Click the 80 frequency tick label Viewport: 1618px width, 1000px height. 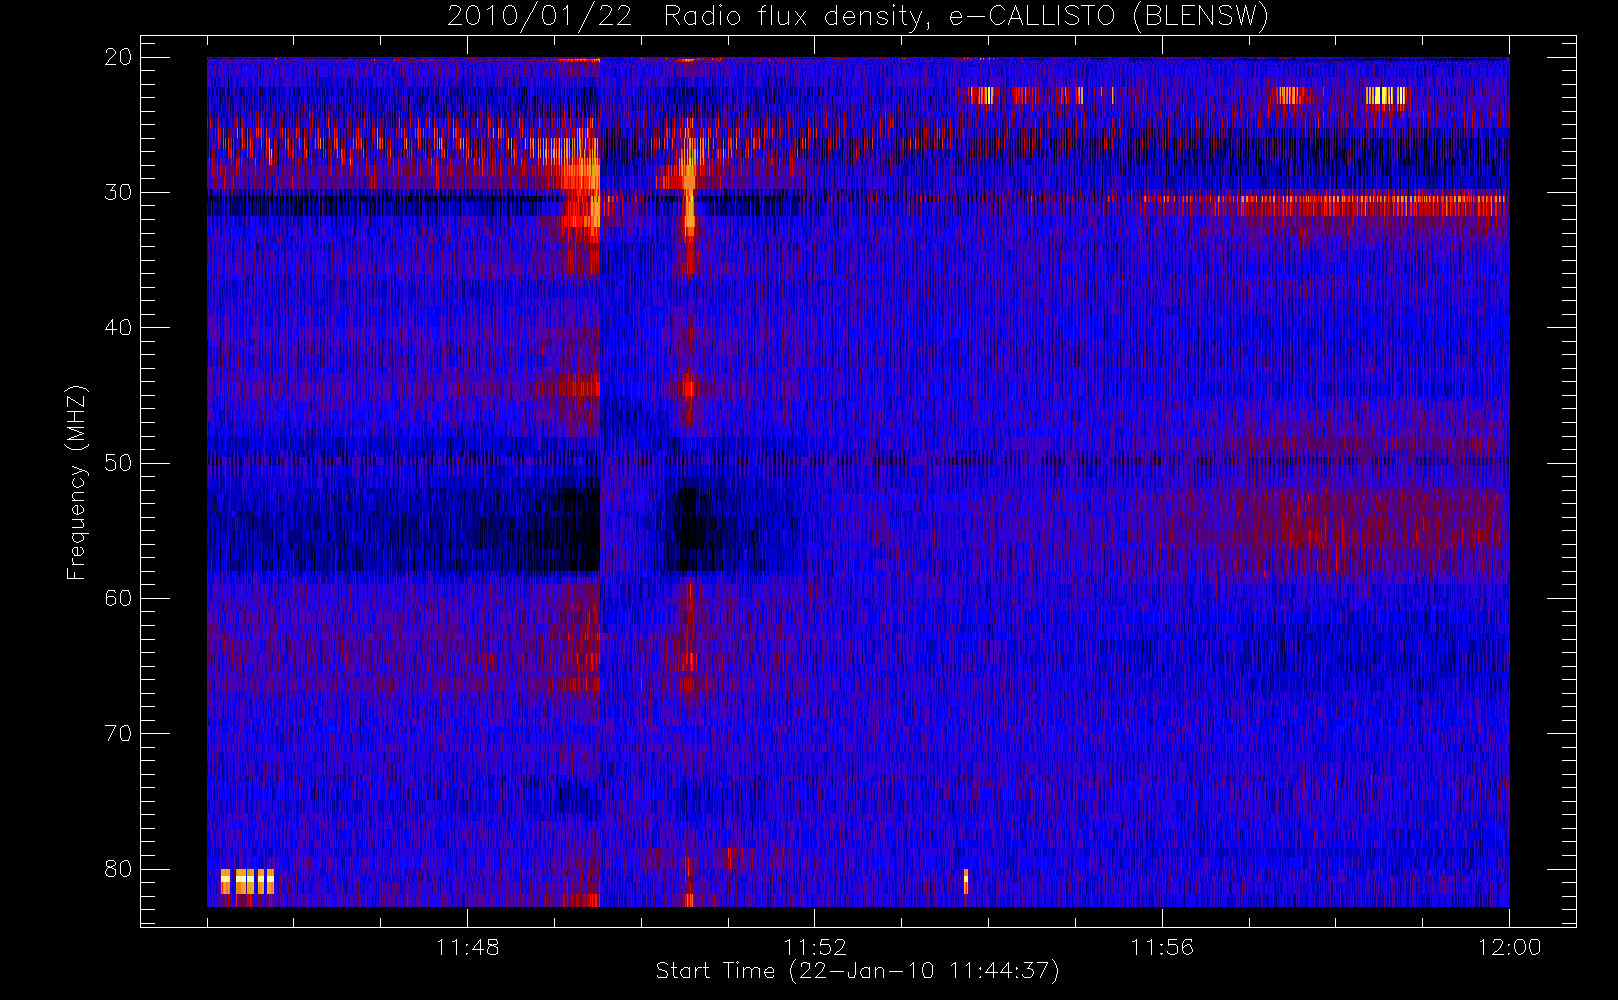pyautogui.click(x=118, y=868)
